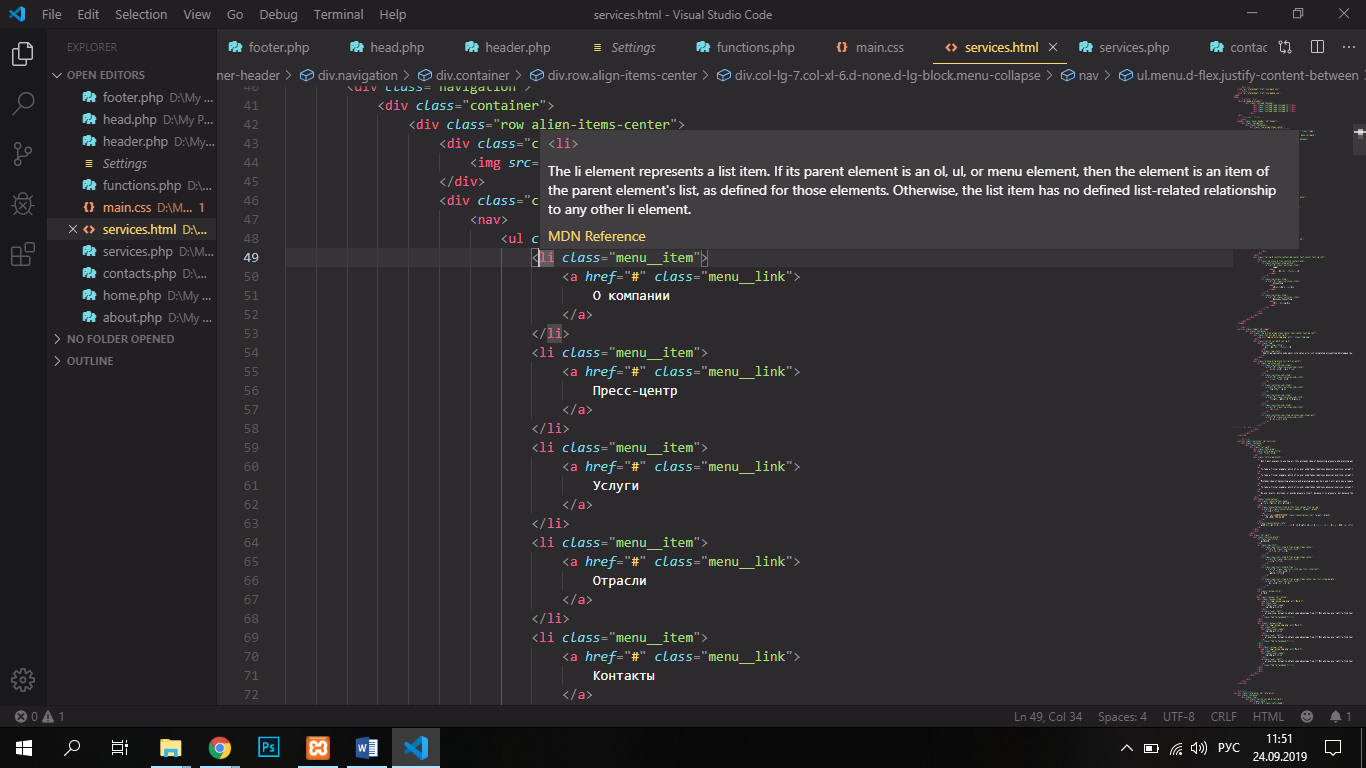Image resolution: width=1366 pixels, height=768 pixels.
Task: Open breadcrumb div.row.align-items-center
Action: [x=612, y=75]
